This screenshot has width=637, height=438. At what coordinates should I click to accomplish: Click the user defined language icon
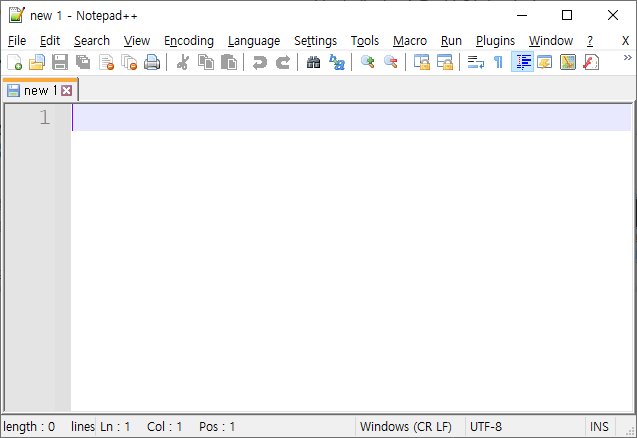[x=545, y=62]
